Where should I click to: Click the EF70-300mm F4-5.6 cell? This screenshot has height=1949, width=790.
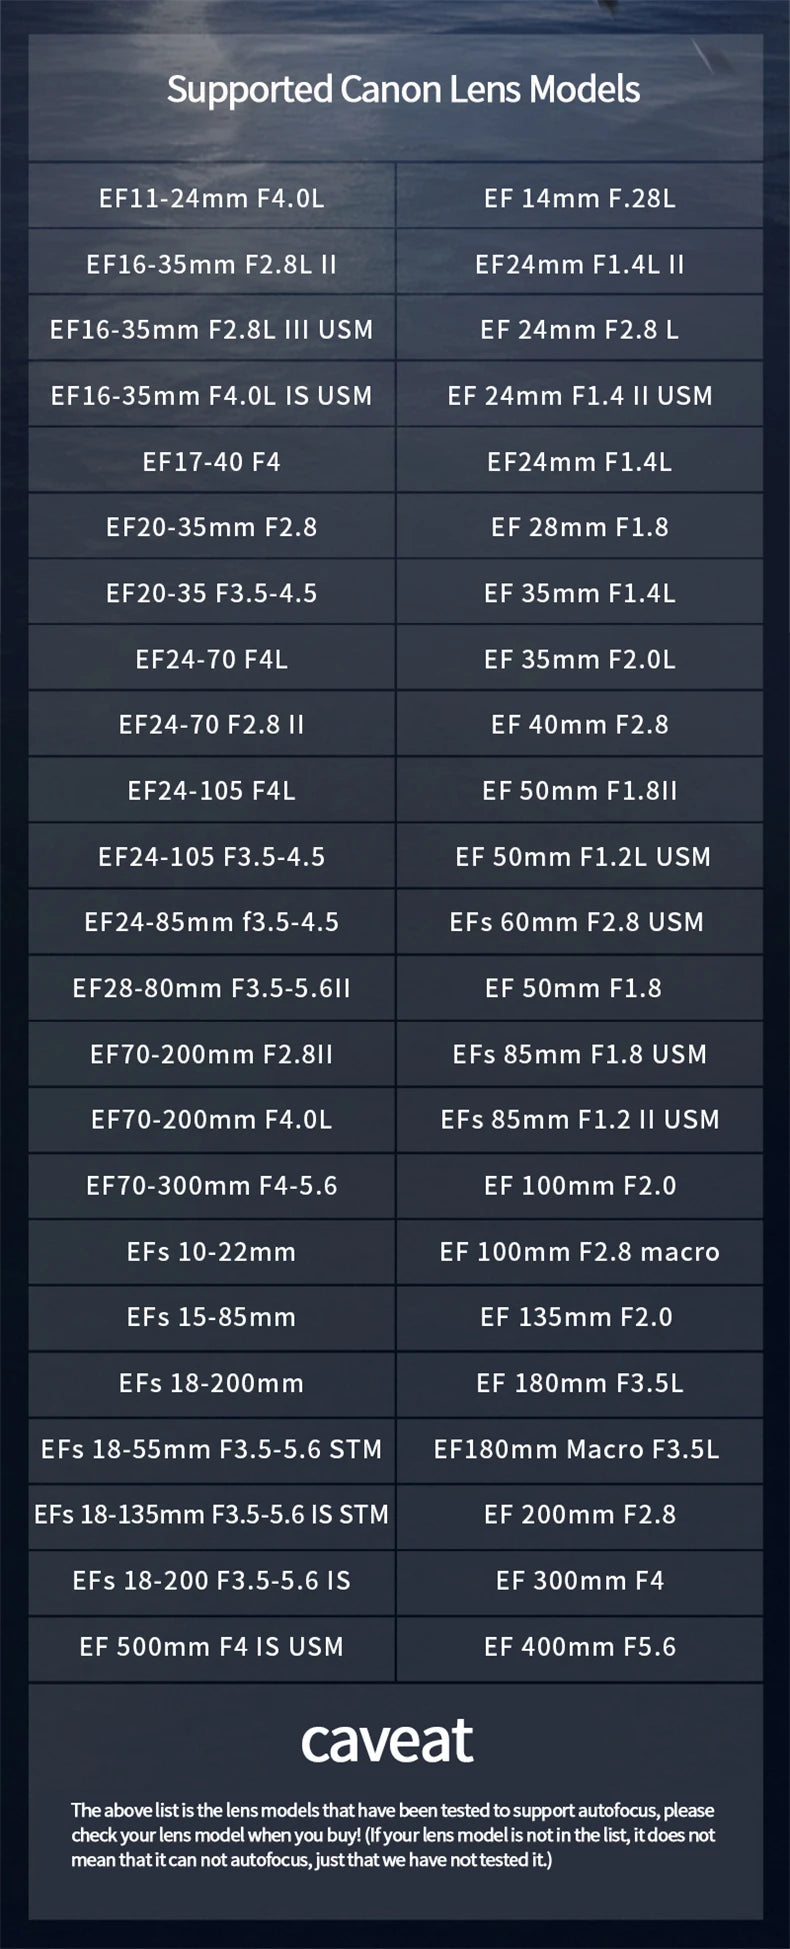tap(212, 1185)
